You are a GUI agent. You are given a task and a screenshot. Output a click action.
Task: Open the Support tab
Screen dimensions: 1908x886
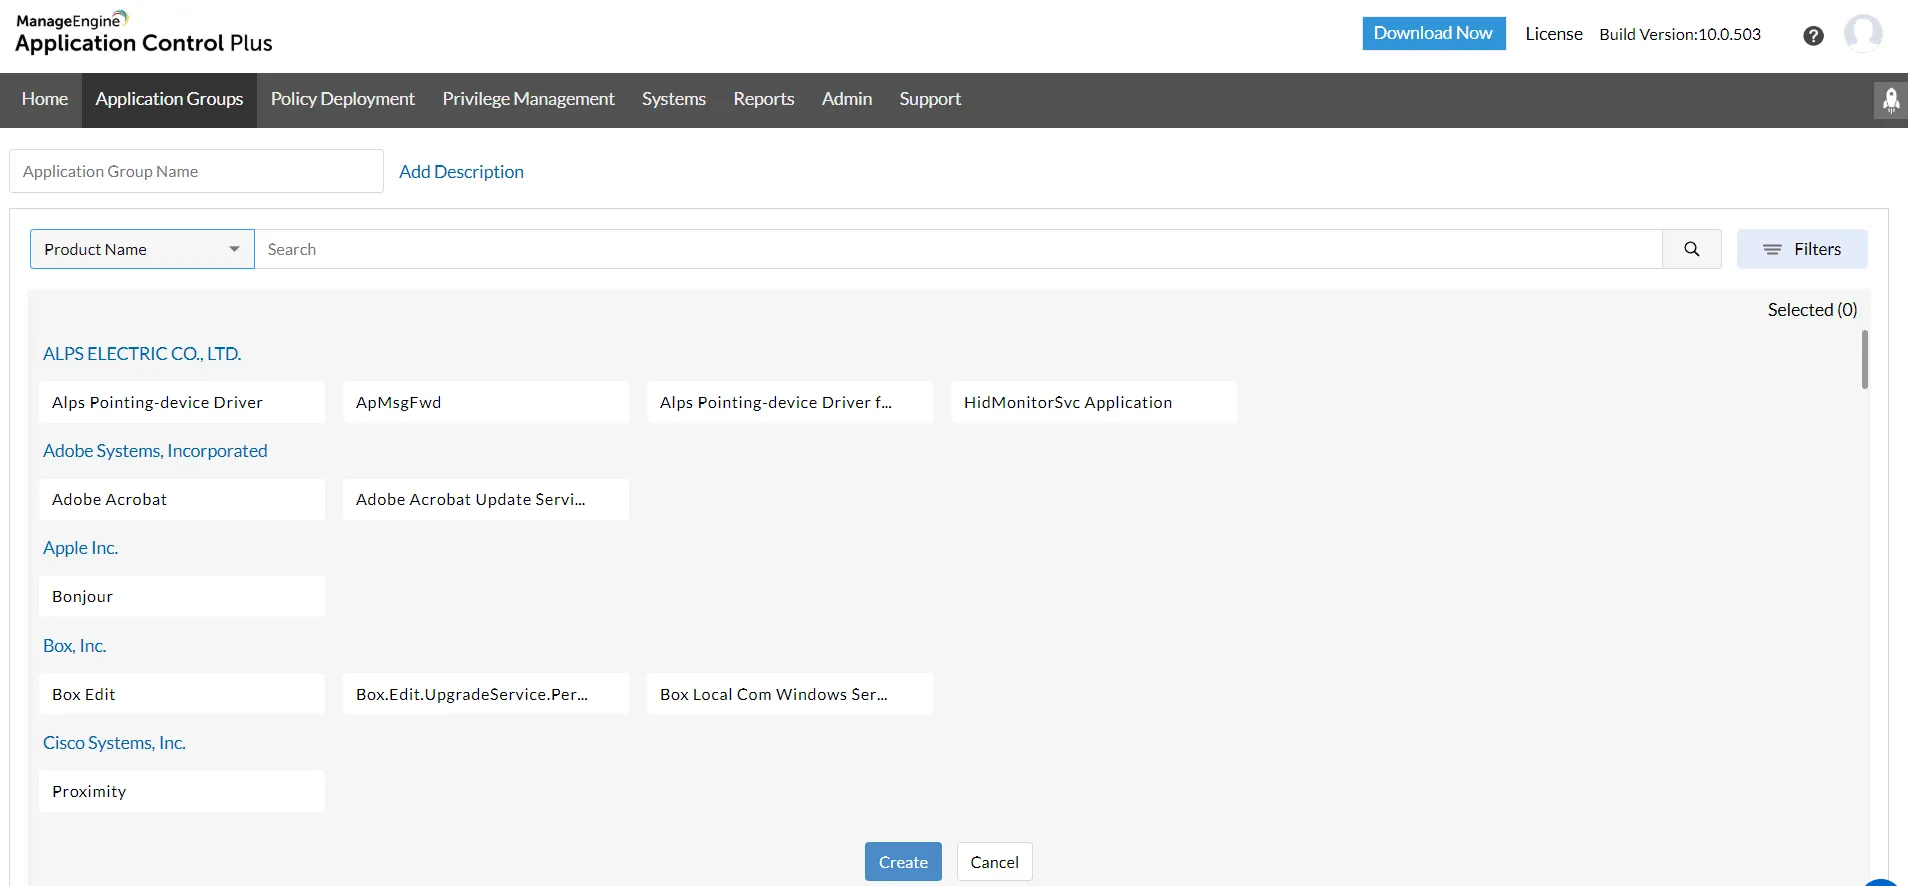pyautogui.click(x=929, y=99)
